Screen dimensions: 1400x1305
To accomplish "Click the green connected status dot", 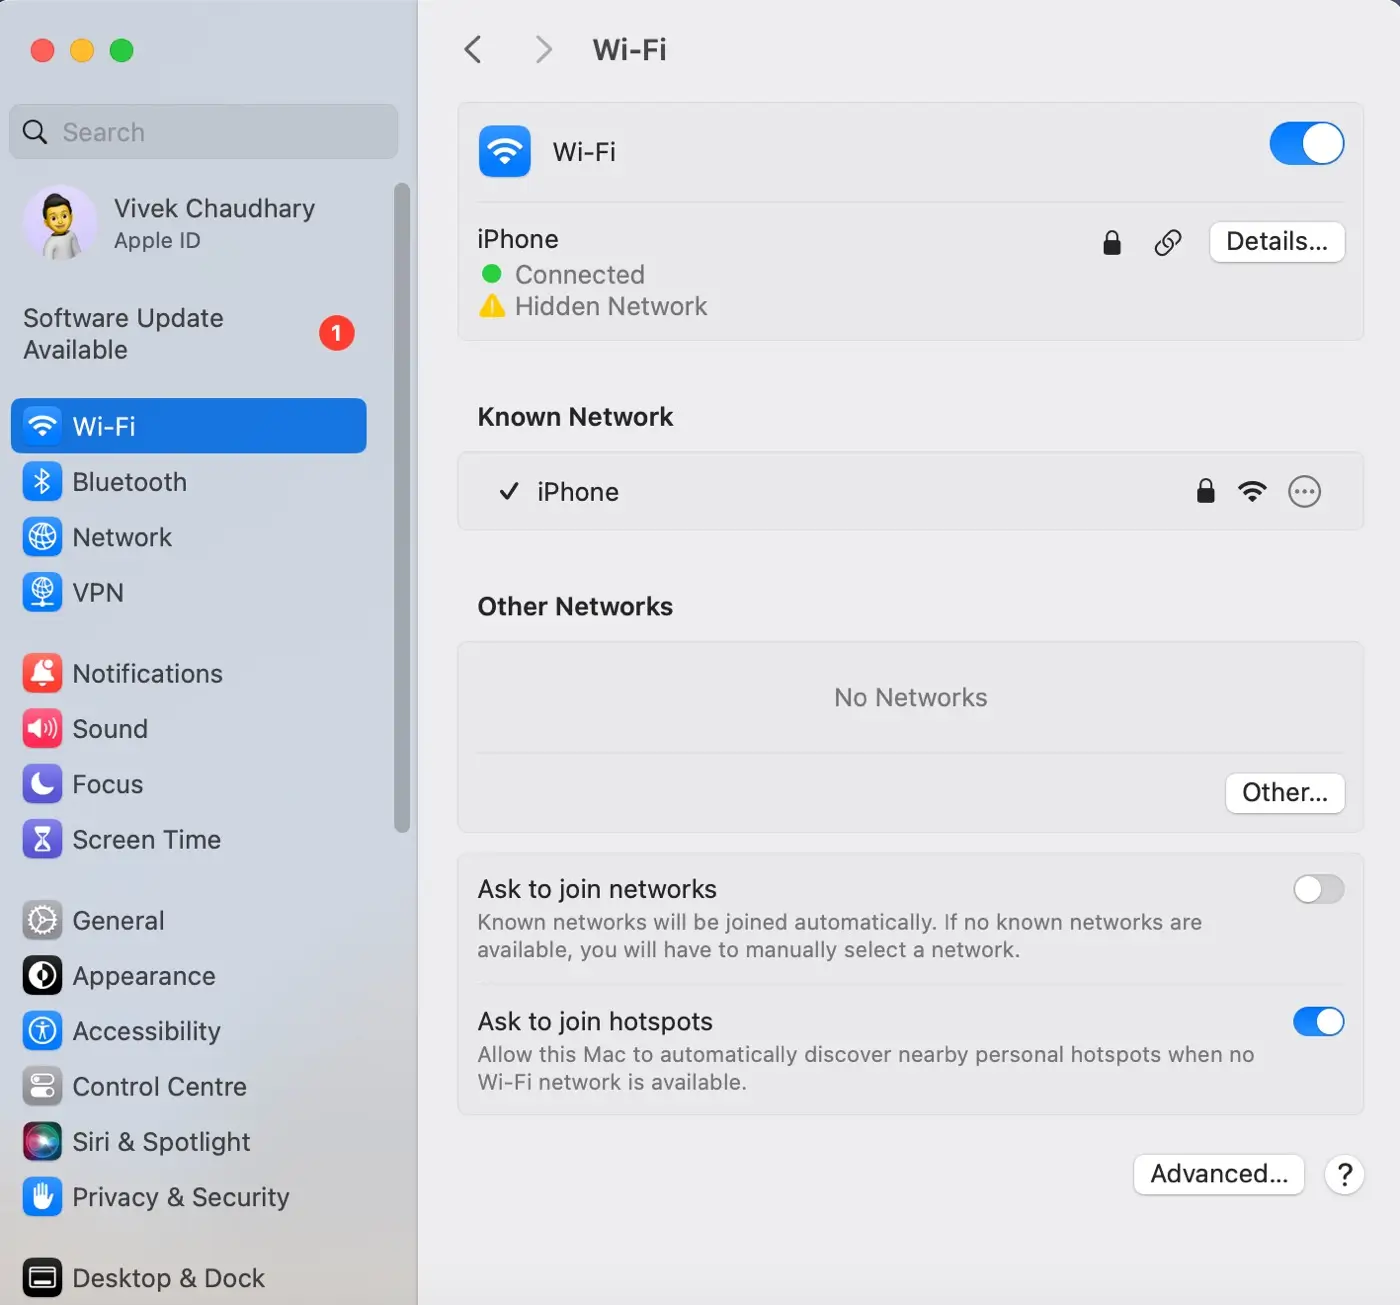I will coord(491,273).
